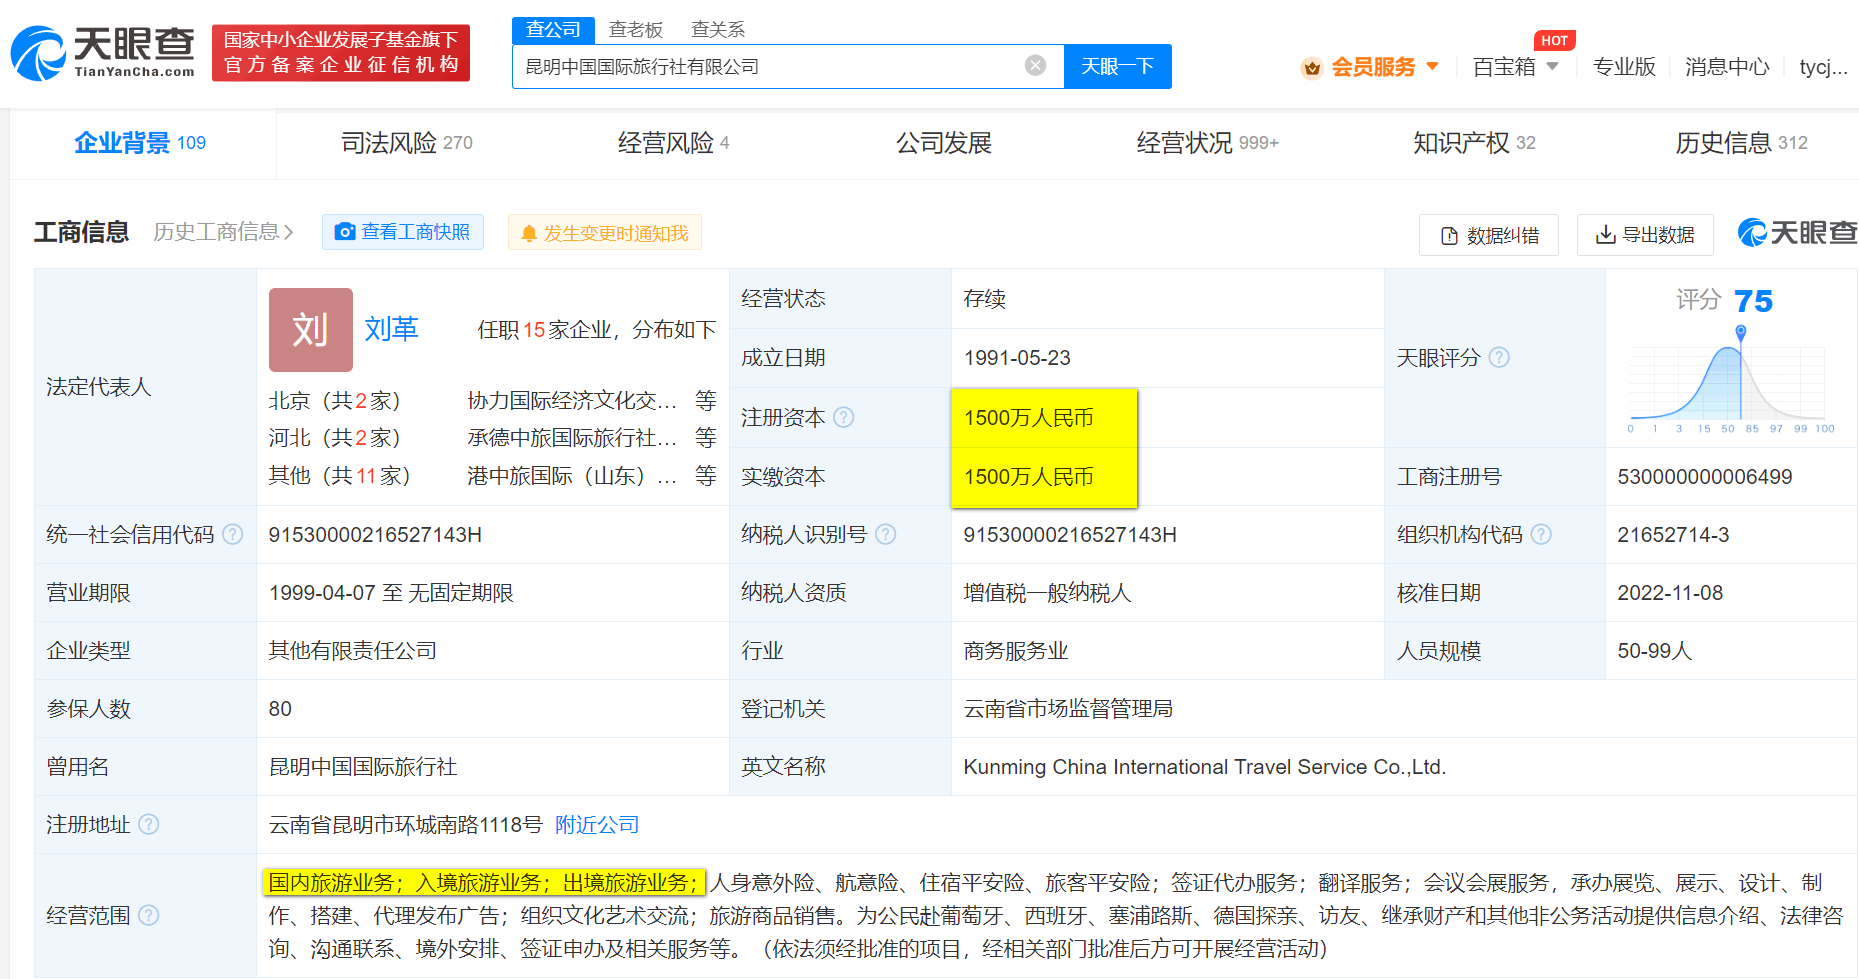Expand the 会员服务 dropdown arrow
Screen dimensions: 1859x979
[1432, 66]
